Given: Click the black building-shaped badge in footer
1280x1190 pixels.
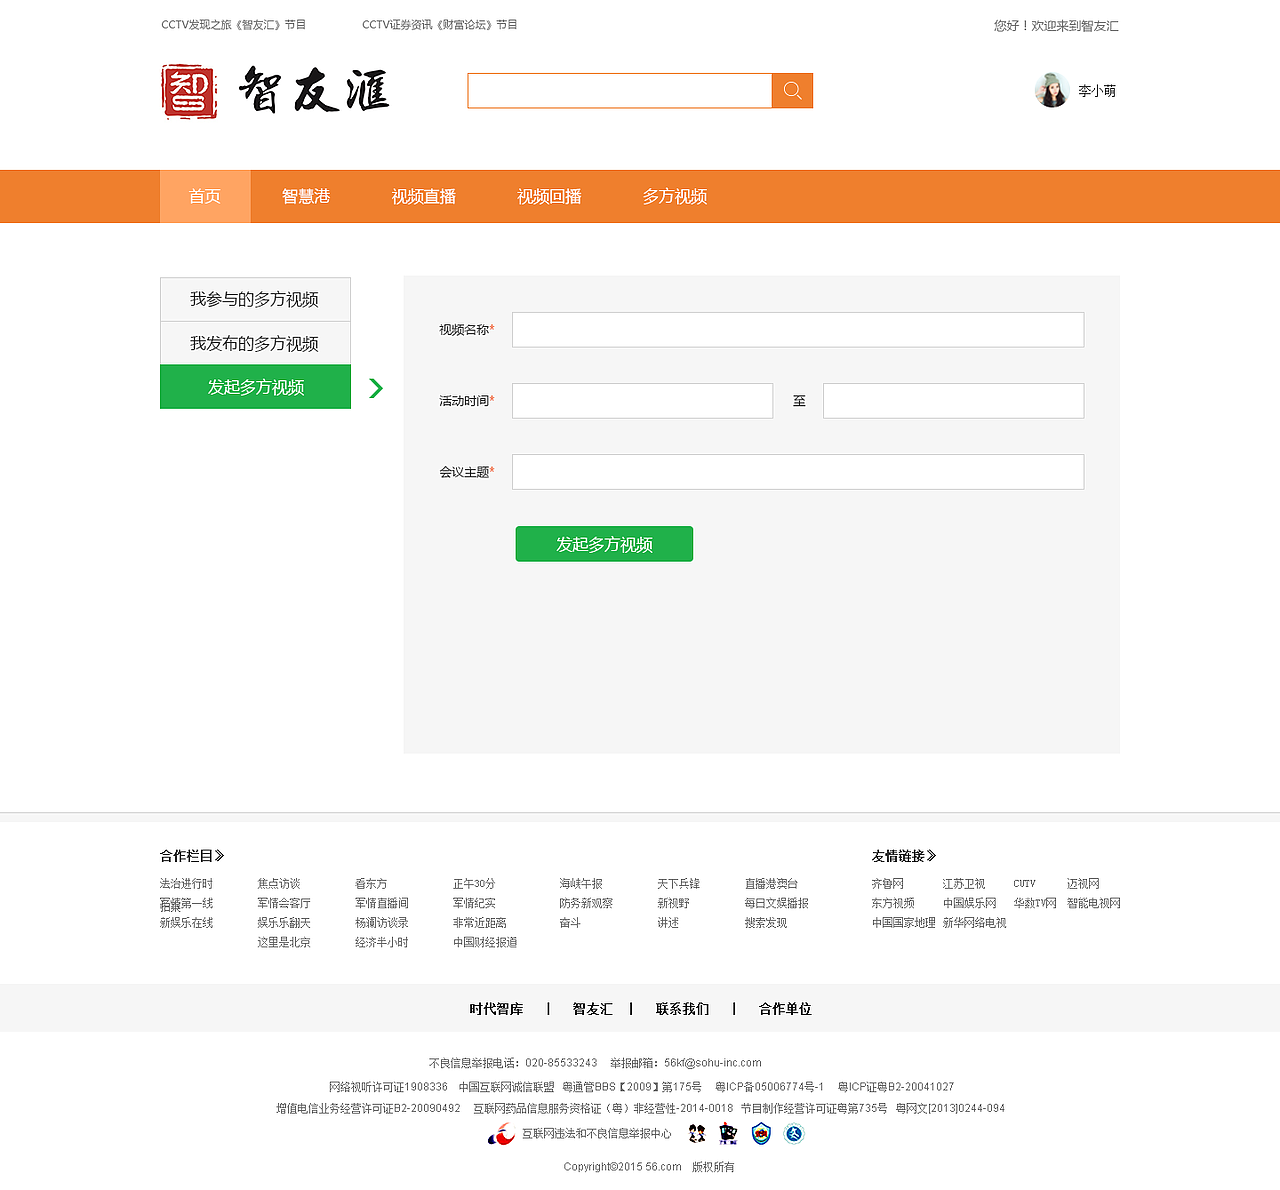Looking at the screenshot, I should click(x=727, y=1133).
